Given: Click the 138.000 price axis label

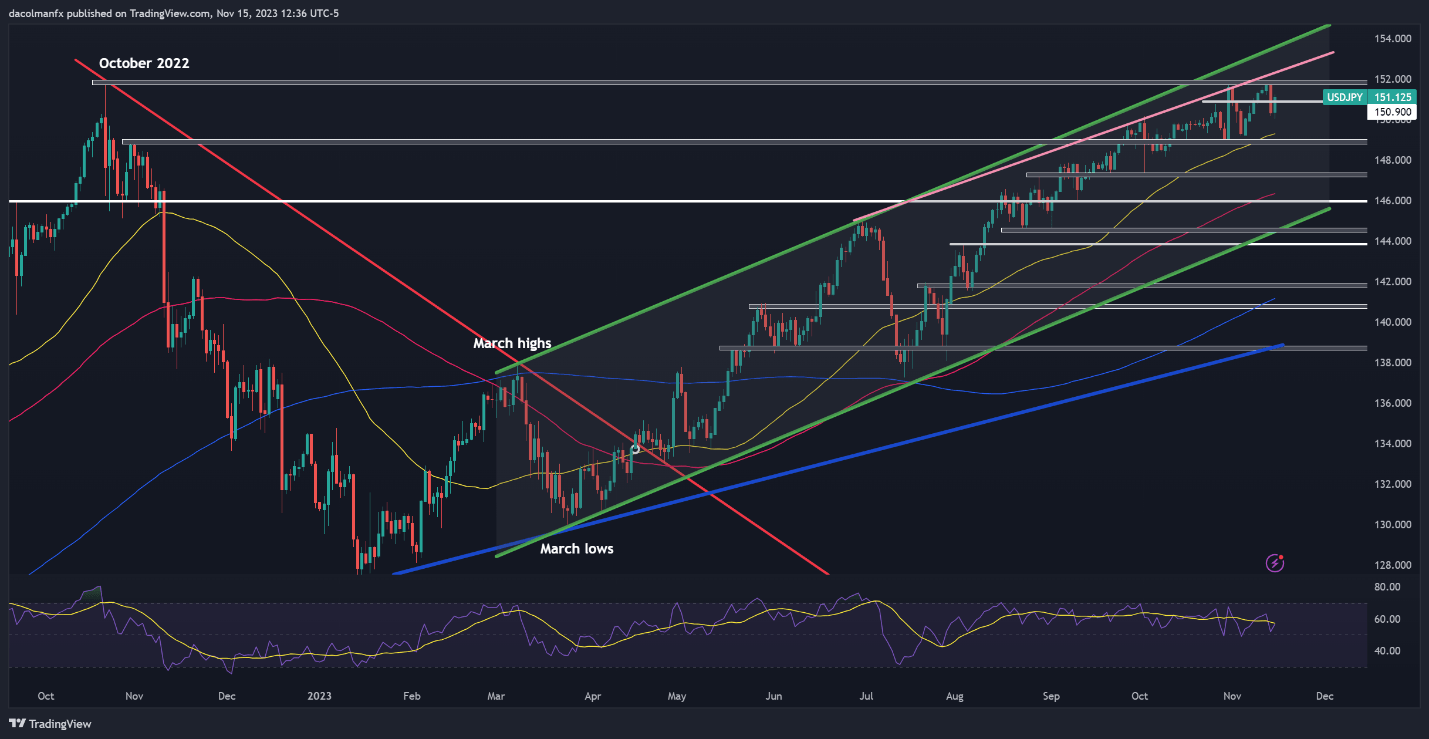Looking at the screenshot, I should coord(1393,363).
